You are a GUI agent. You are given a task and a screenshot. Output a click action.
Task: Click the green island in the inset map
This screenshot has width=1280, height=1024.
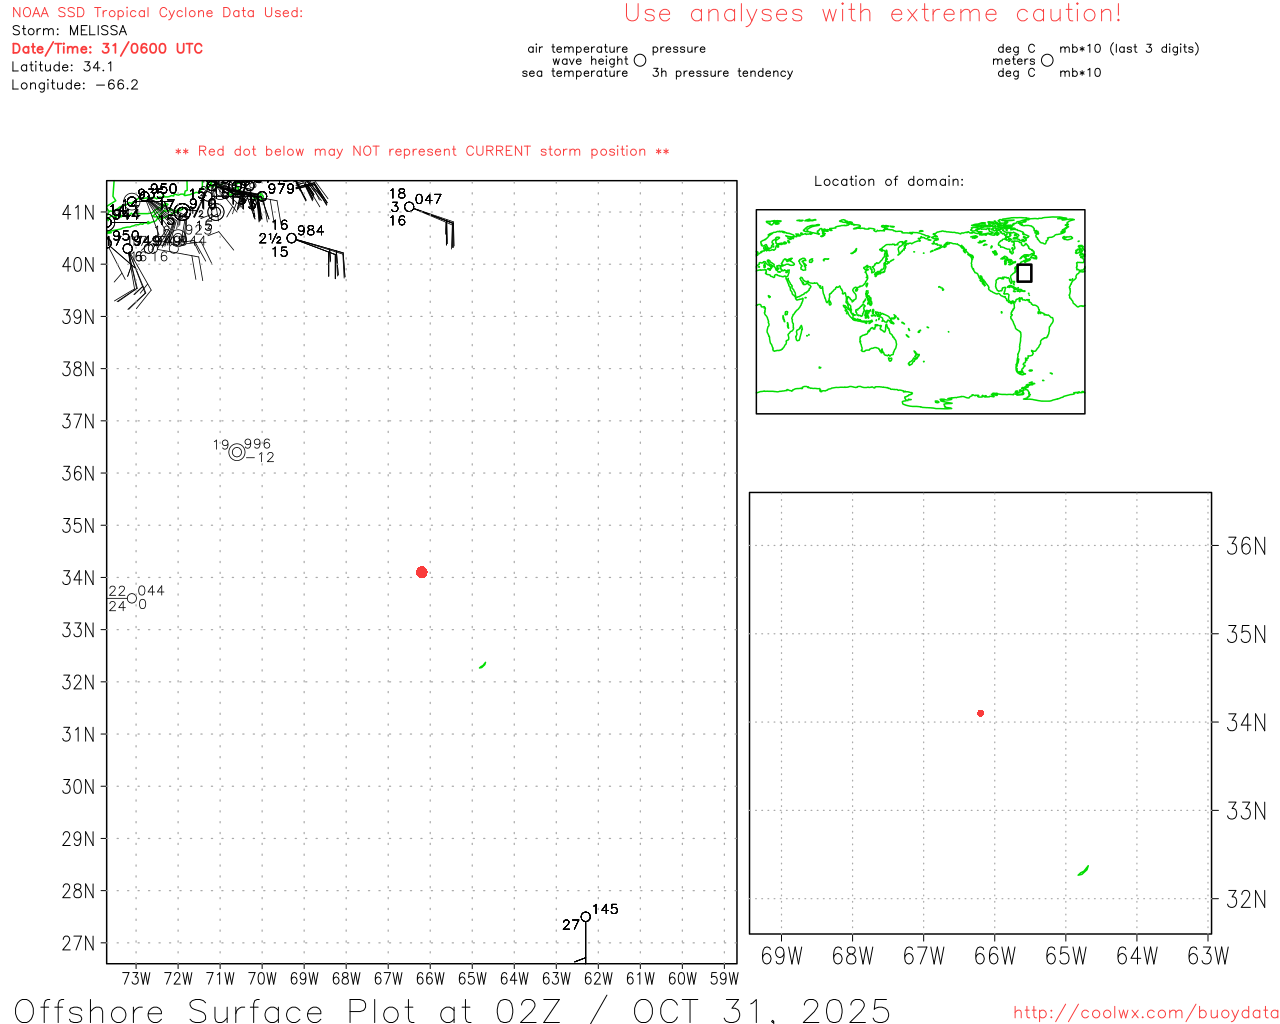(x=1083, y=871)
